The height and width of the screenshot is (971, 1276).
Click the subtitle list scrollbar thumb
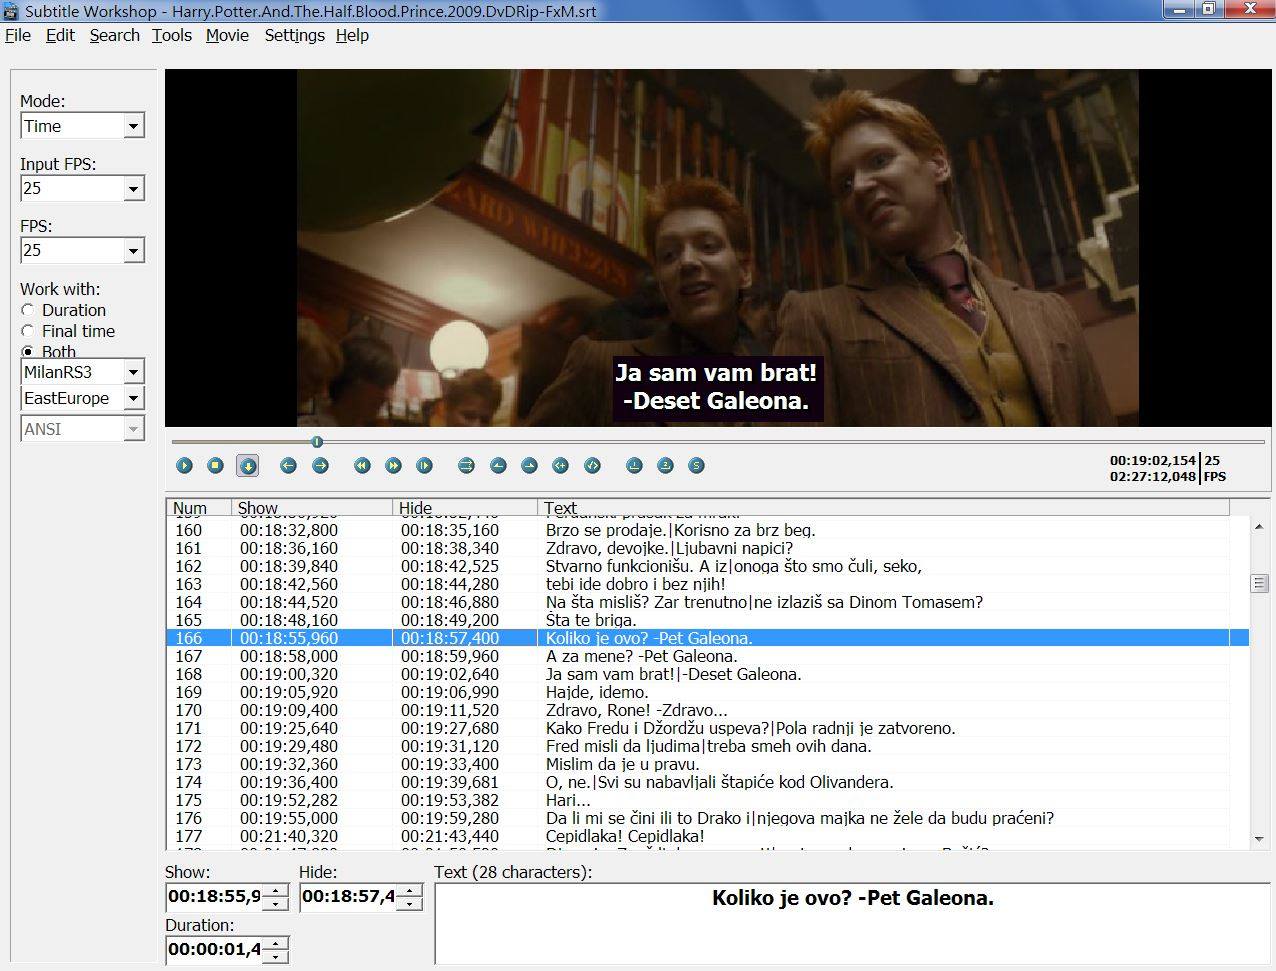(x=1259, y=583)
